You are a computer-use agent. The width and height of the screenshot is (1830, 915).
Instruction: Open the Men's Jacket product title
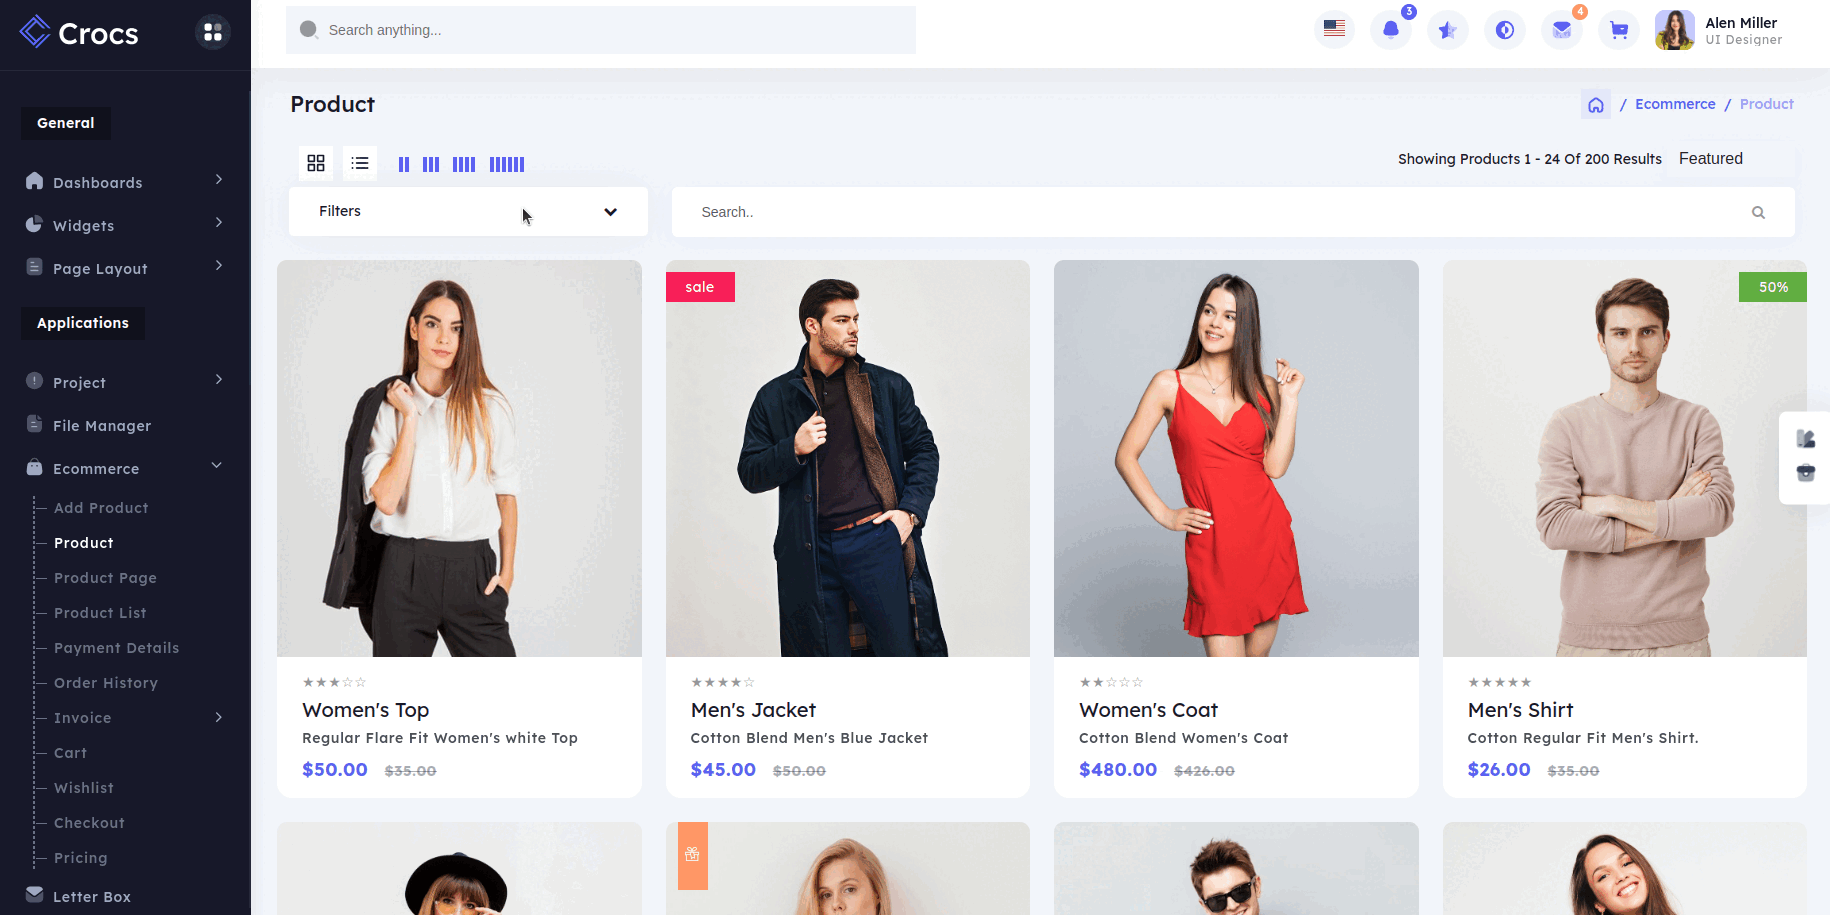pos(753,710)
